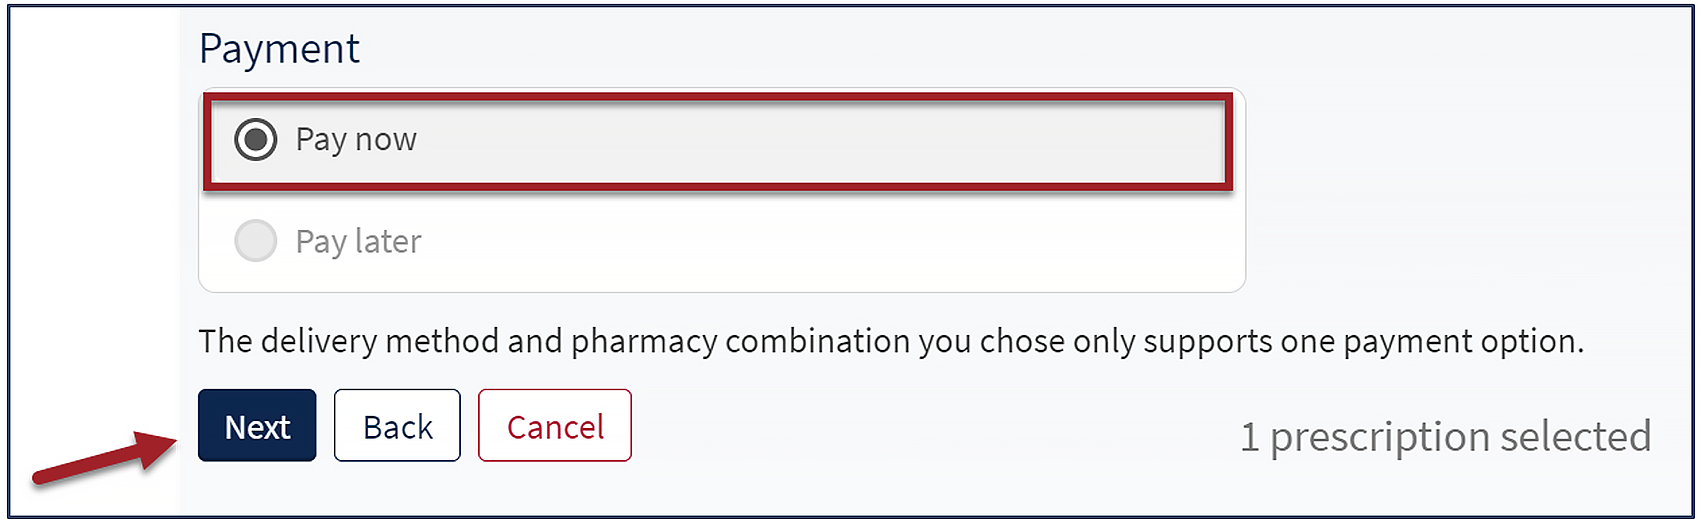Click the "Pay later" option label text

pos(358,241)
